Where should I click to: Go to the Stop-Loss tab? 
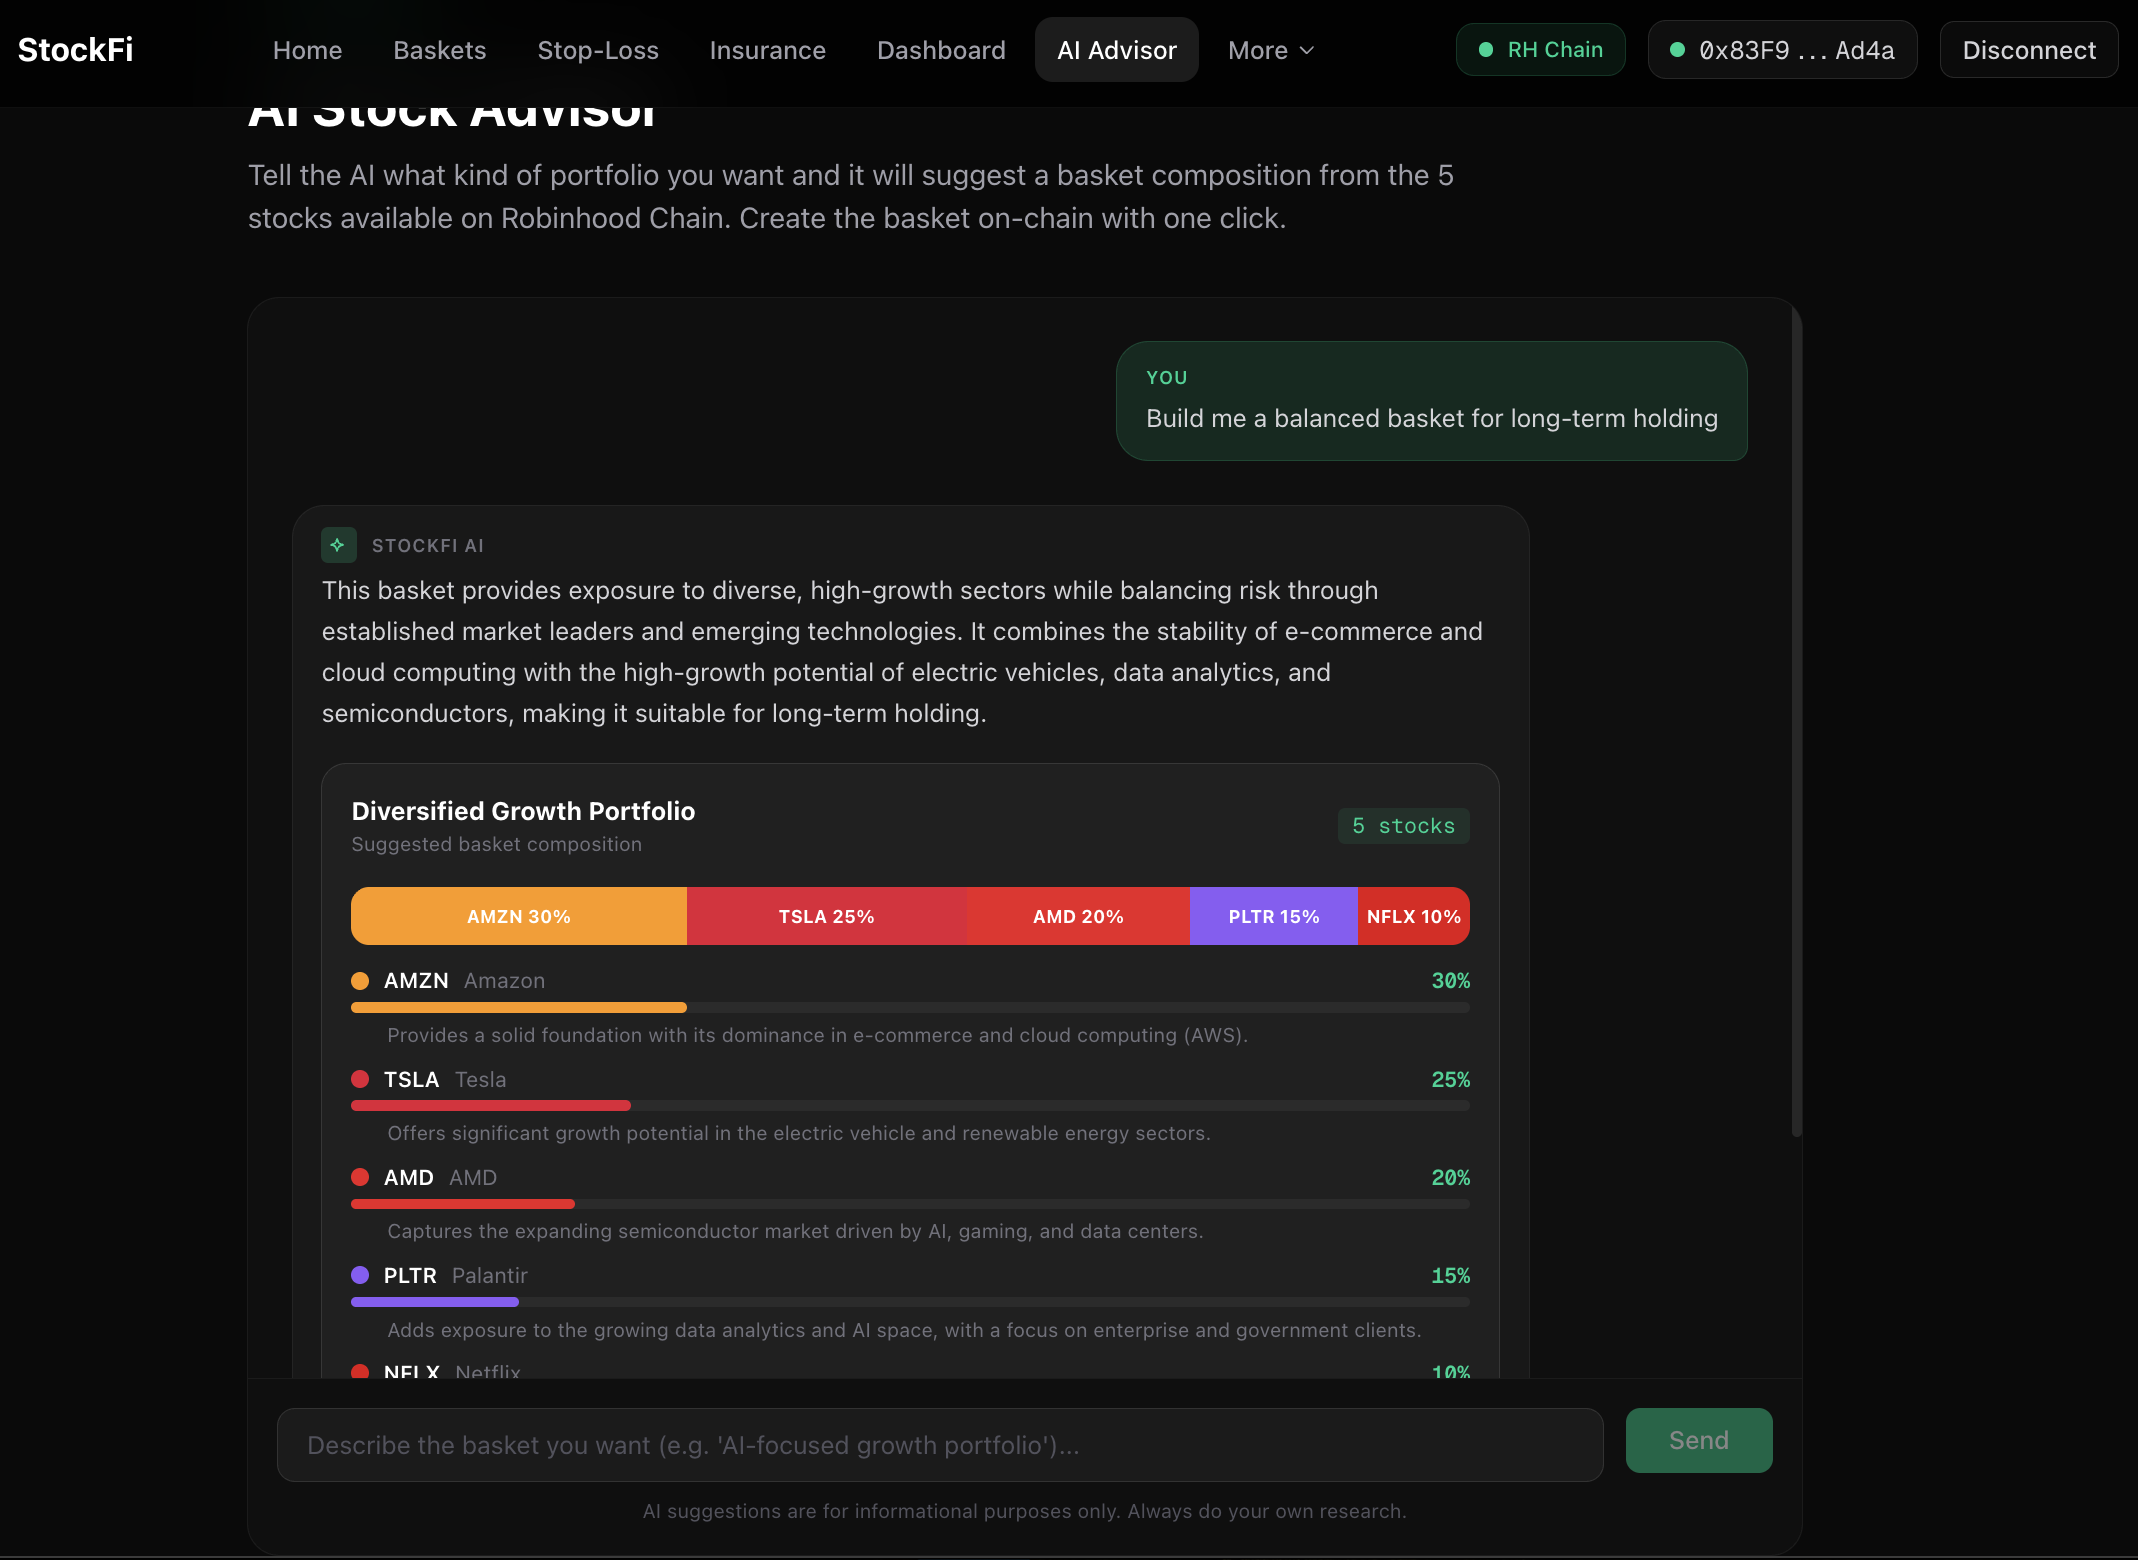tap(597, 50)
